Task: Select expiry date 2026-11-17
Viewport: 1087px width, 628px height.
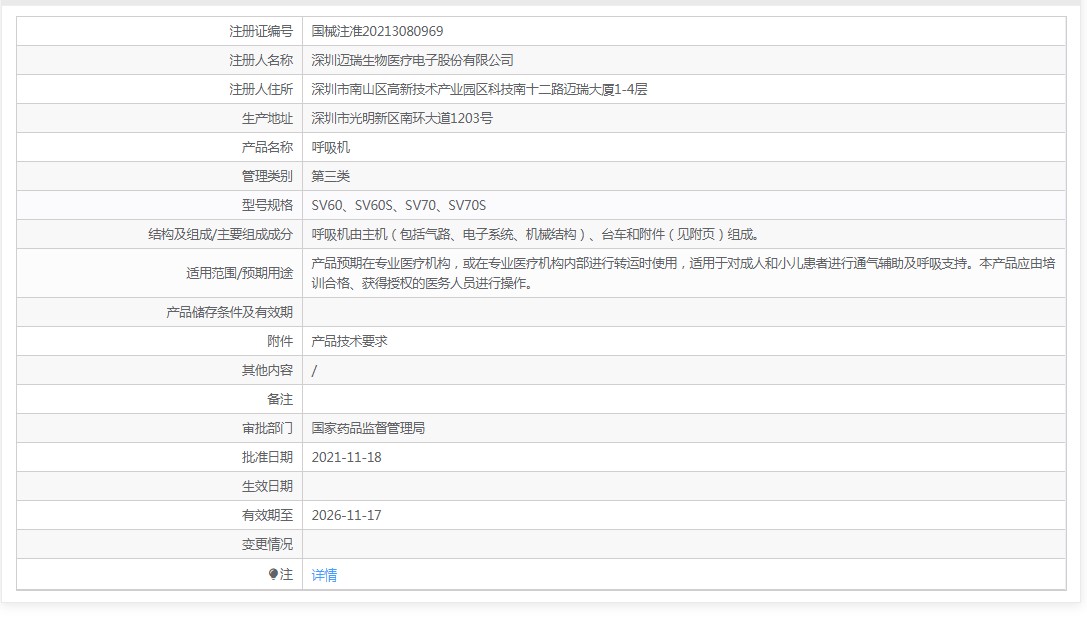Action: (x=347, y=516)
